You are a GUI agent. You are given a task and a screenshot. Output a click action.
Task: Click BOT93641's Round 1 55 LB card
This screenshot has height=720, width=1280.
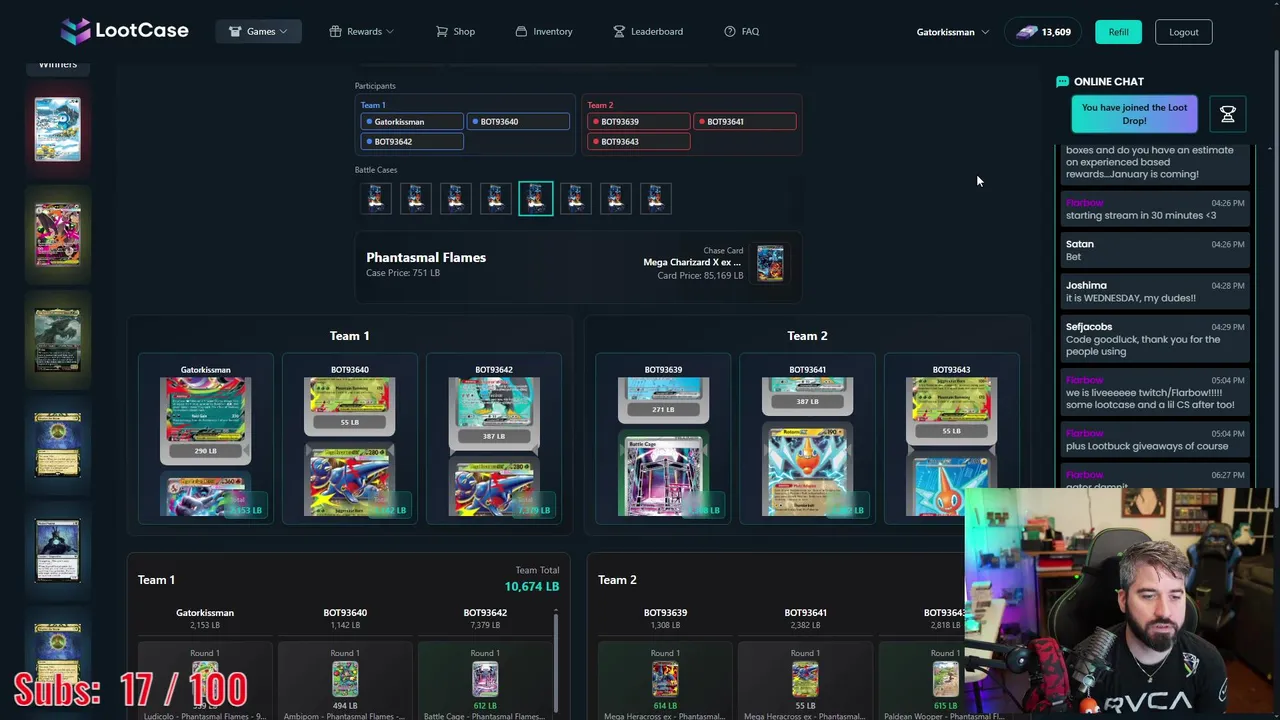click(x=805, y=680)
